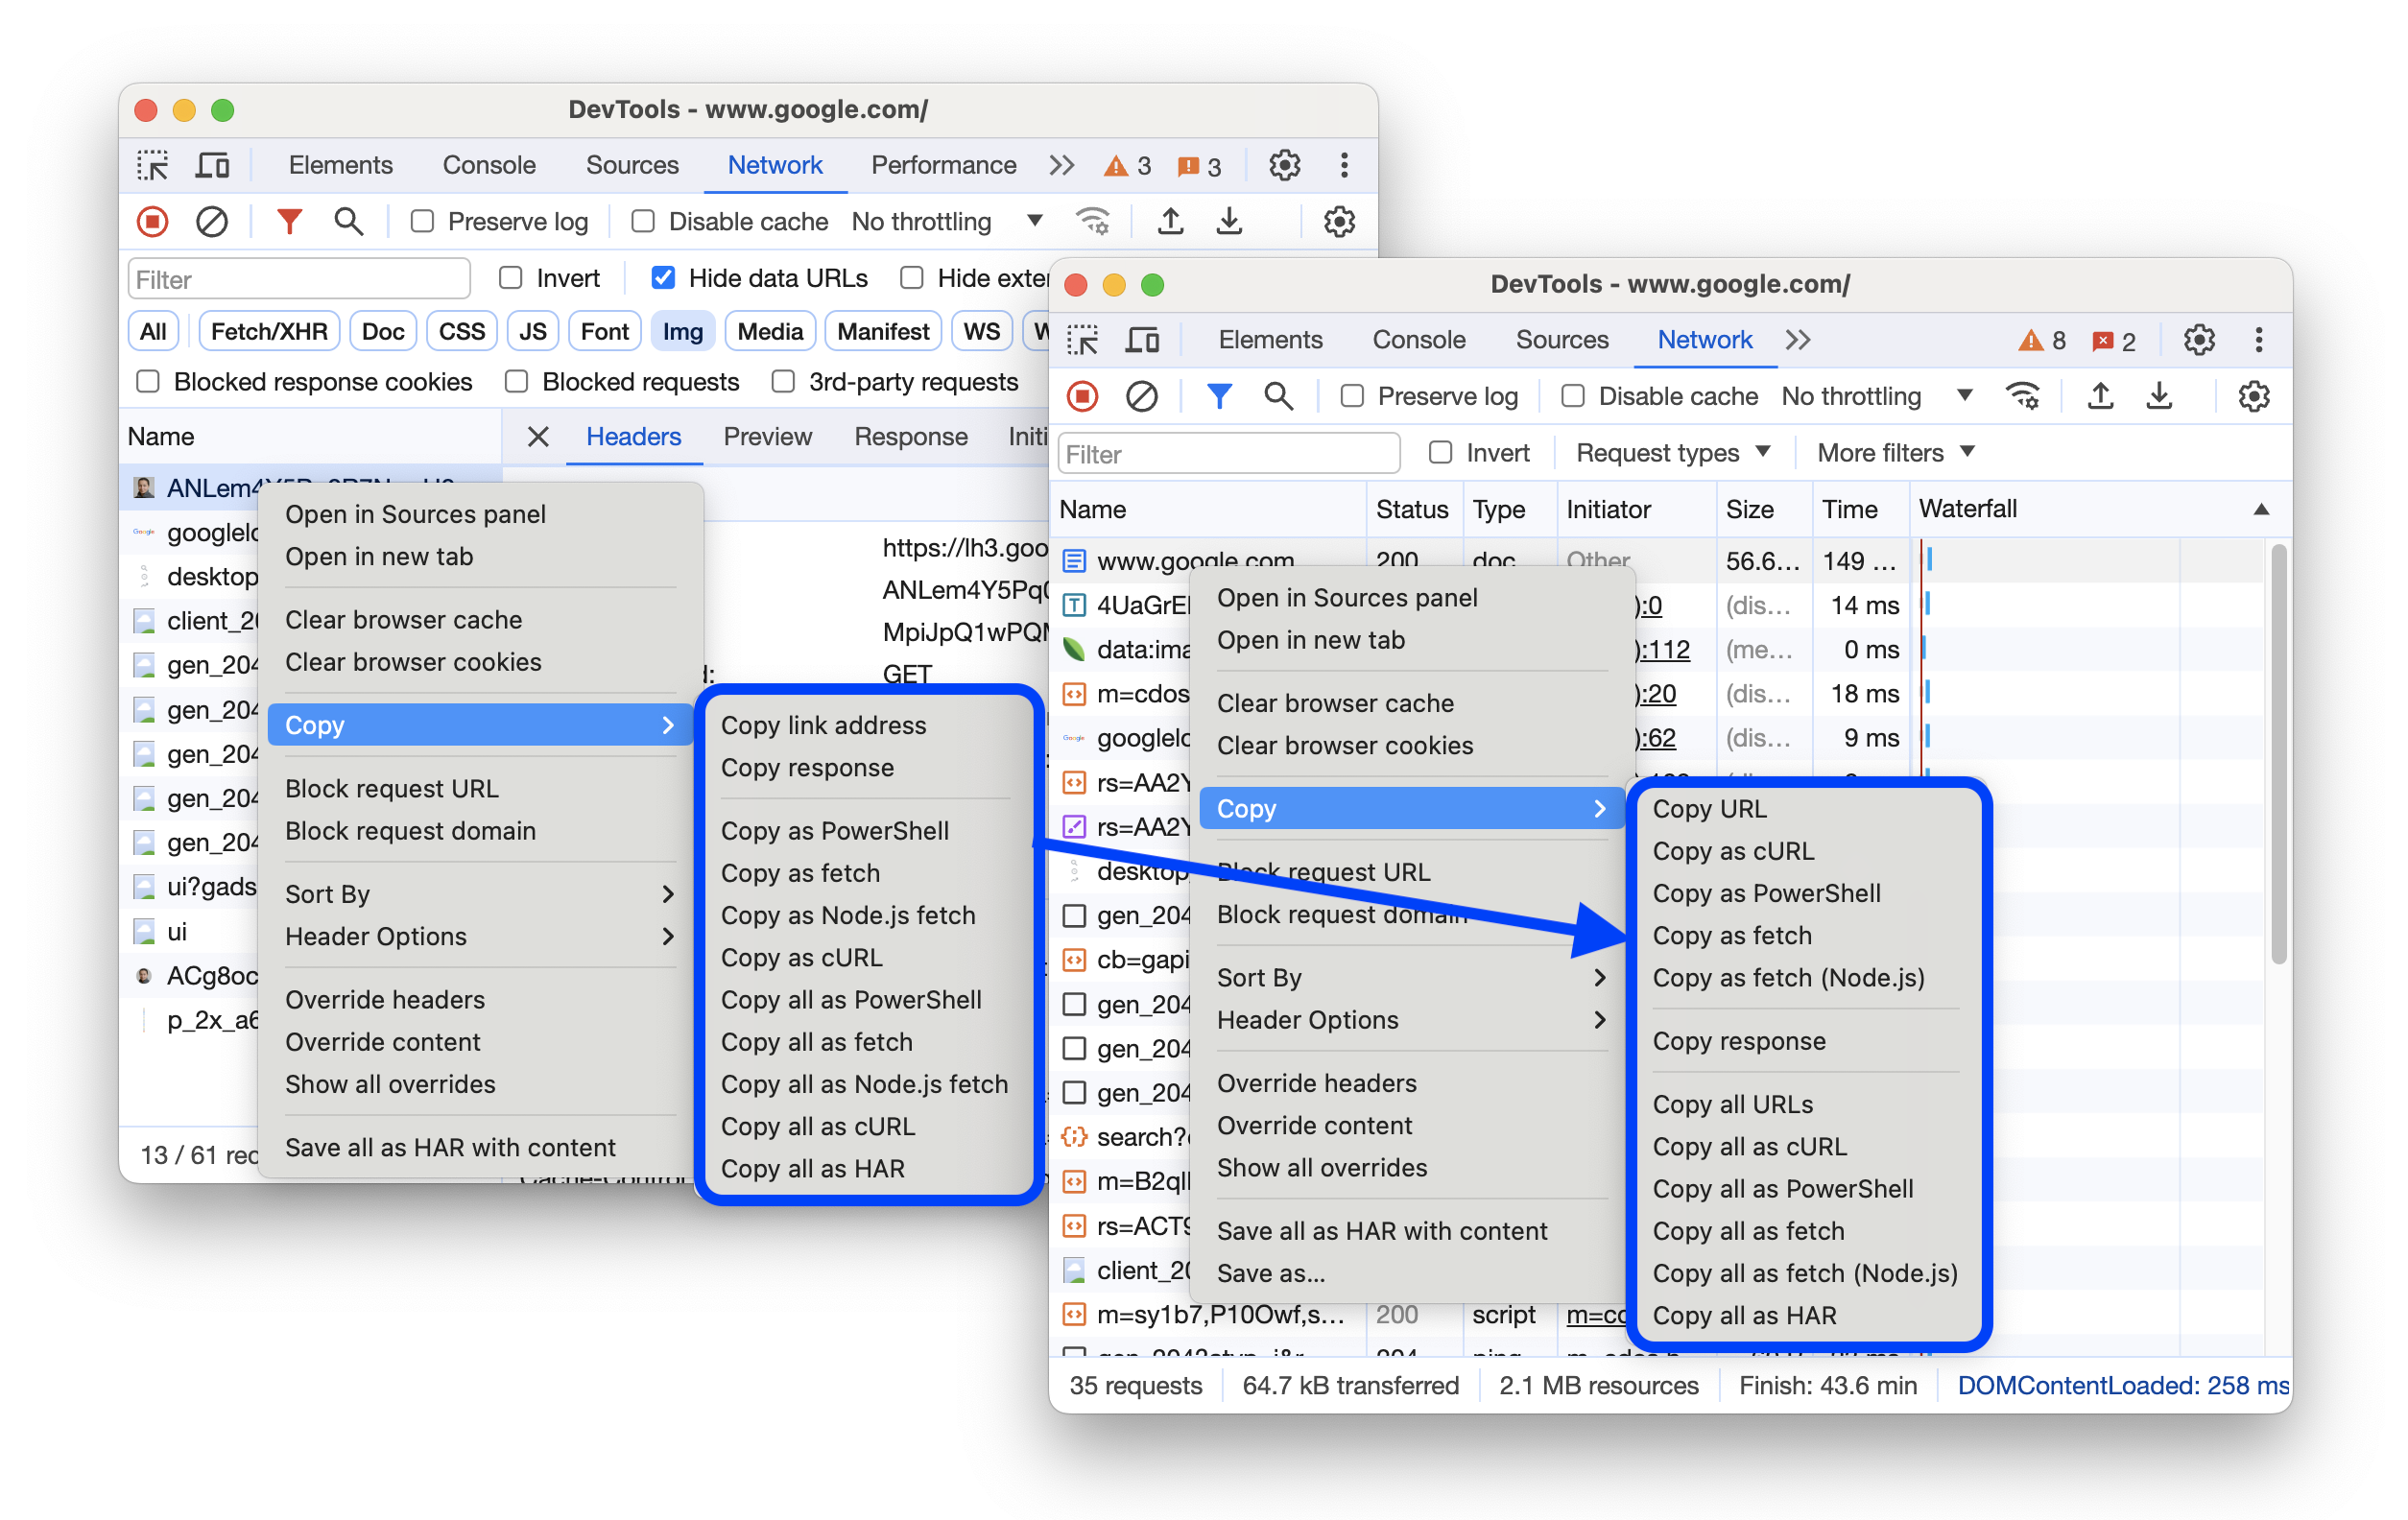Click Copy as fetch (Node.js) option
The height and width of the screenshot is (1520, 2408).
tap(1788, 977)
